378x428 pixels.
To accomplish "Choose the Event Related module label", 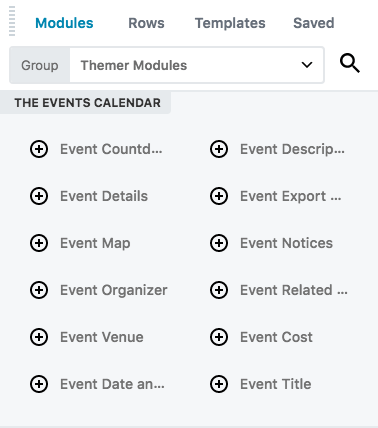I will (x=294, y=290).
